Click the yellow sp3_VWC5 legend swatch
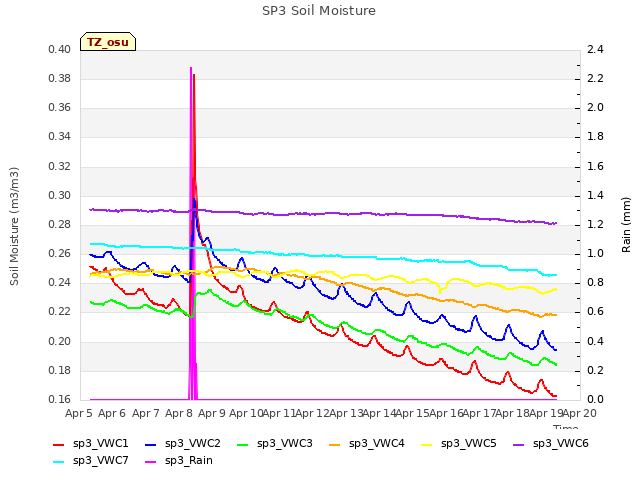Screen dimensions: 640x480 coord(427,444)
